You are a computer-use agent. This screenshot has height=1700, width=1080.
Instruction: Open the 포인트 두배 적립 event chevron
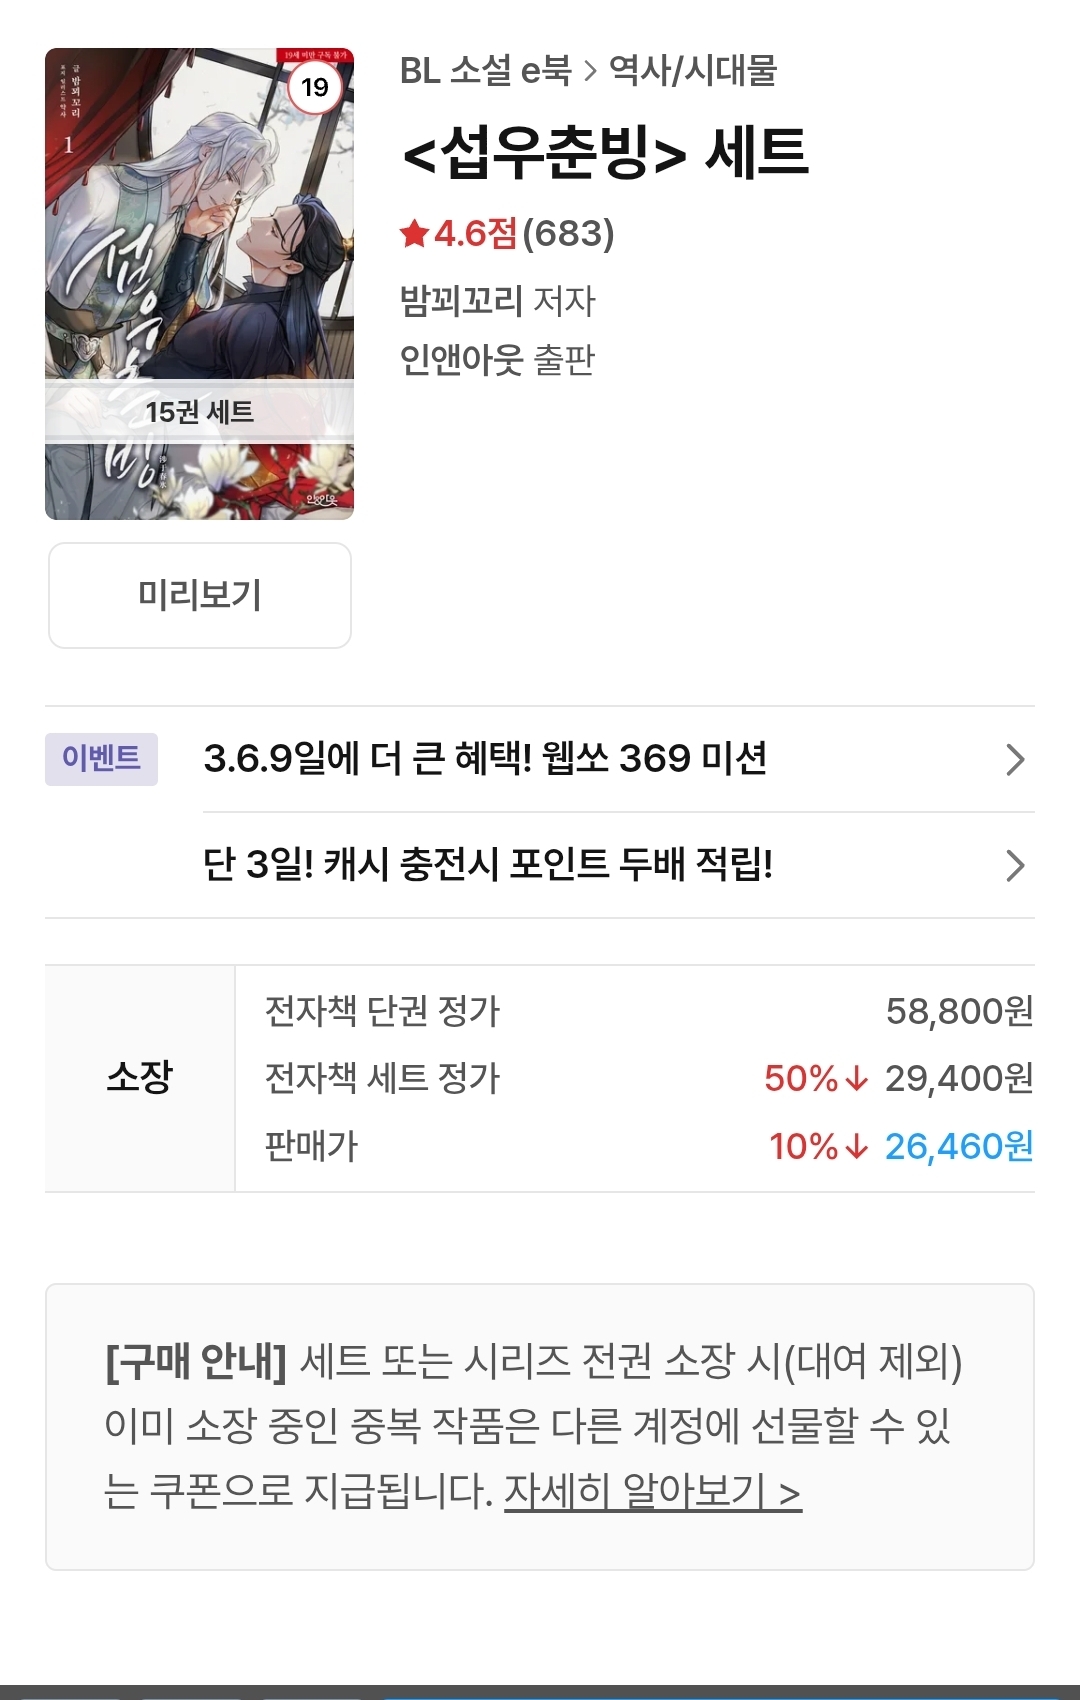tap(1014, 865)
